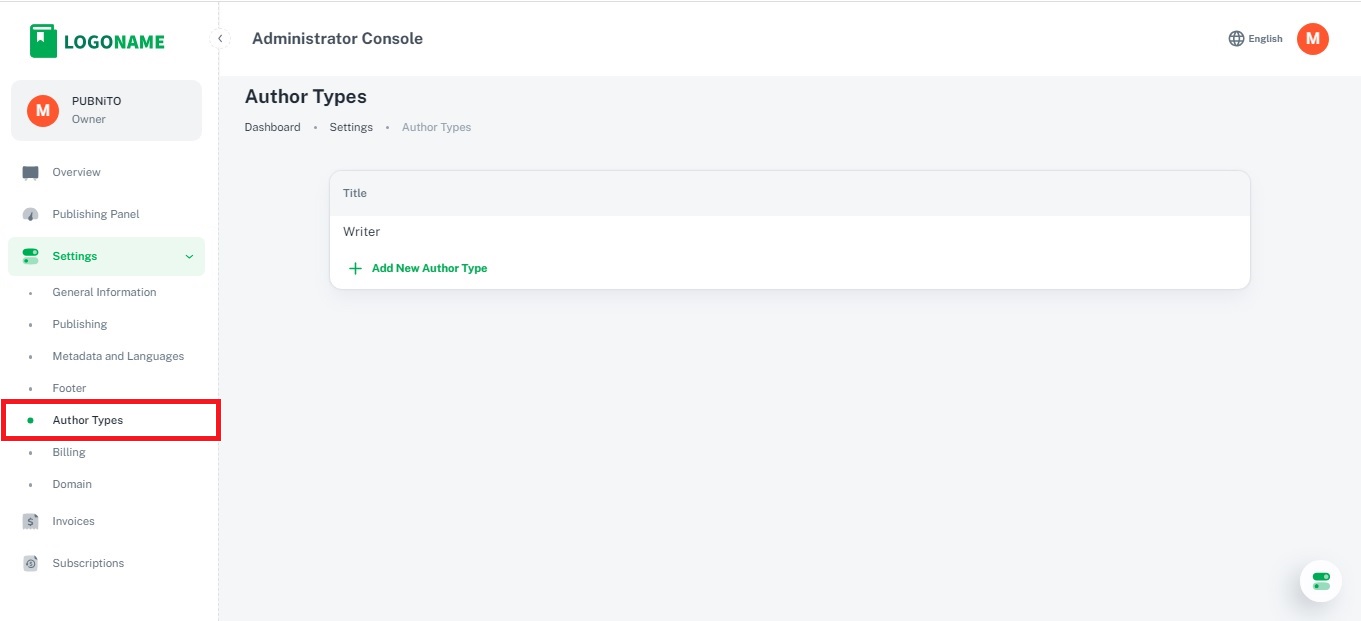Screen dimensions: 1361x621
Task: Click the globe language icon
Action: (x=1236, y=39)
